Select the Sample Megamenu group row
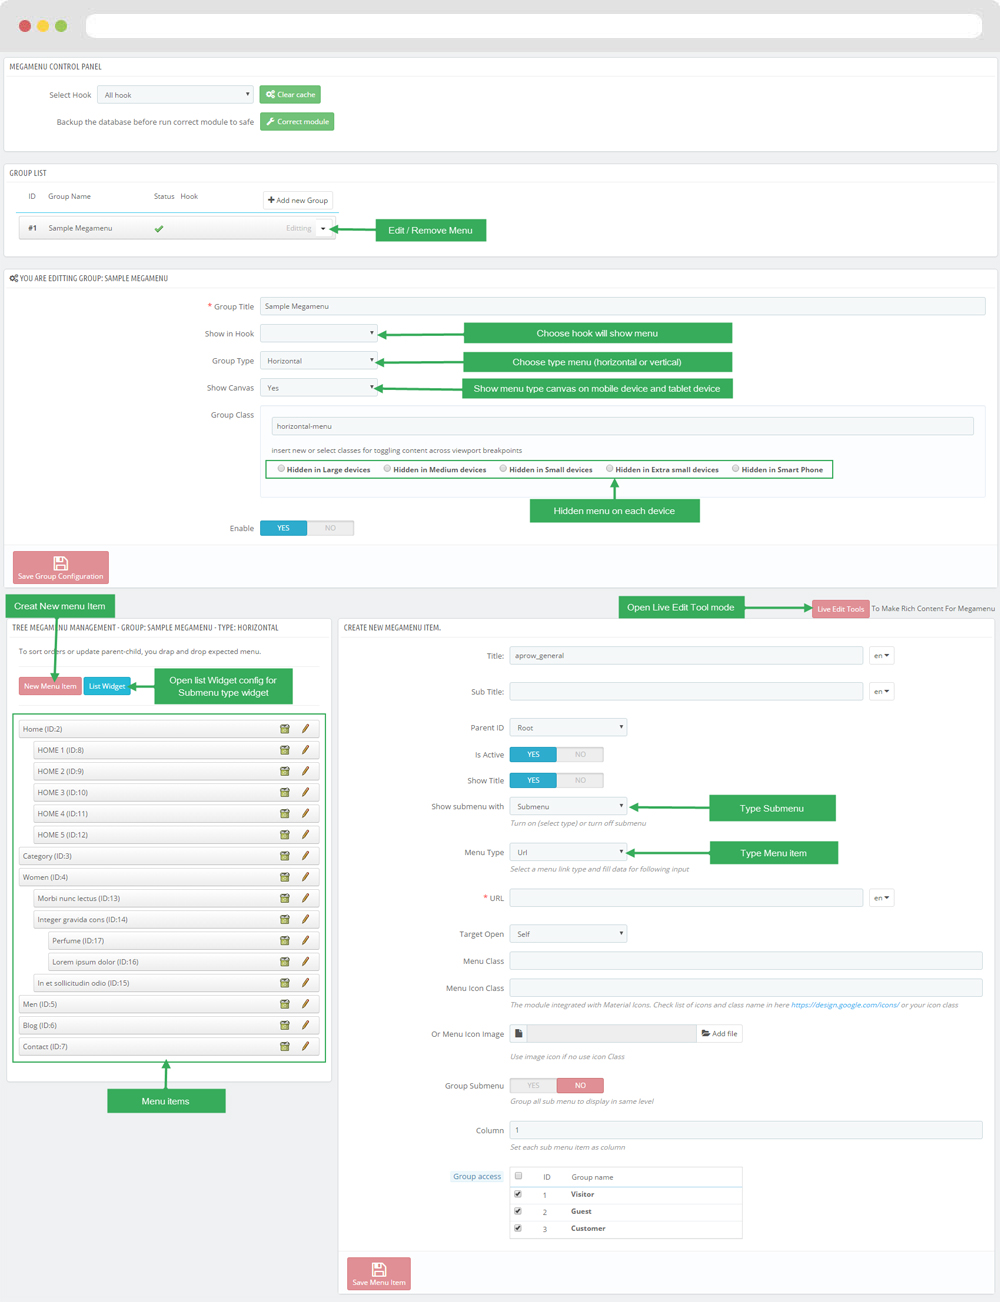 [x=150, y=228]
